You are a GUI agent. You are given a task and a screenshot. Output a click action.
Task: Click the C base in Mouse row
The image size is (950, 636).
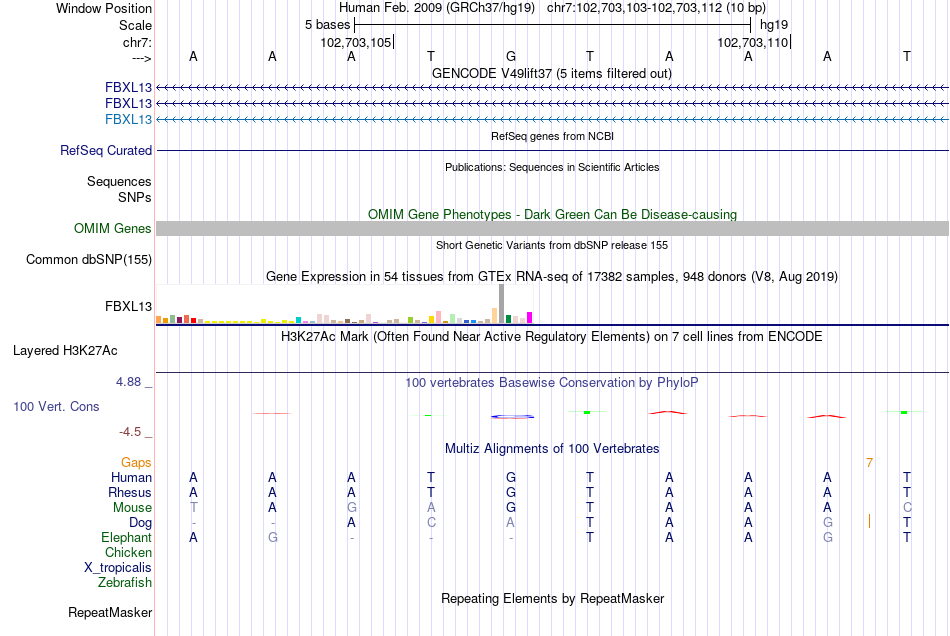click(x=907, y=508)
